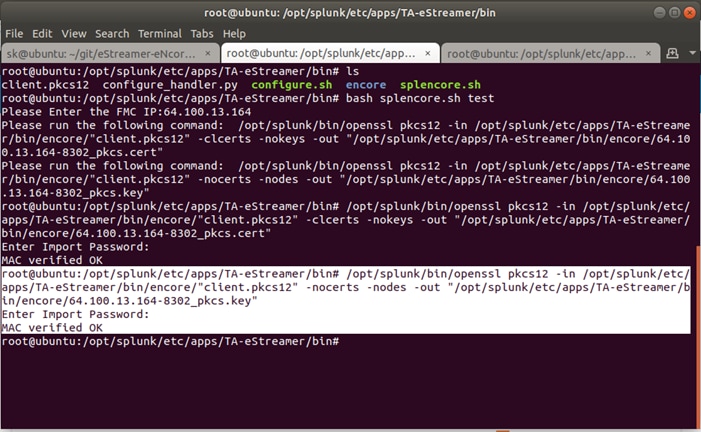This screenshot has width=701, height=432.
Task: Open the File menu
Action: tap(14, 34)
